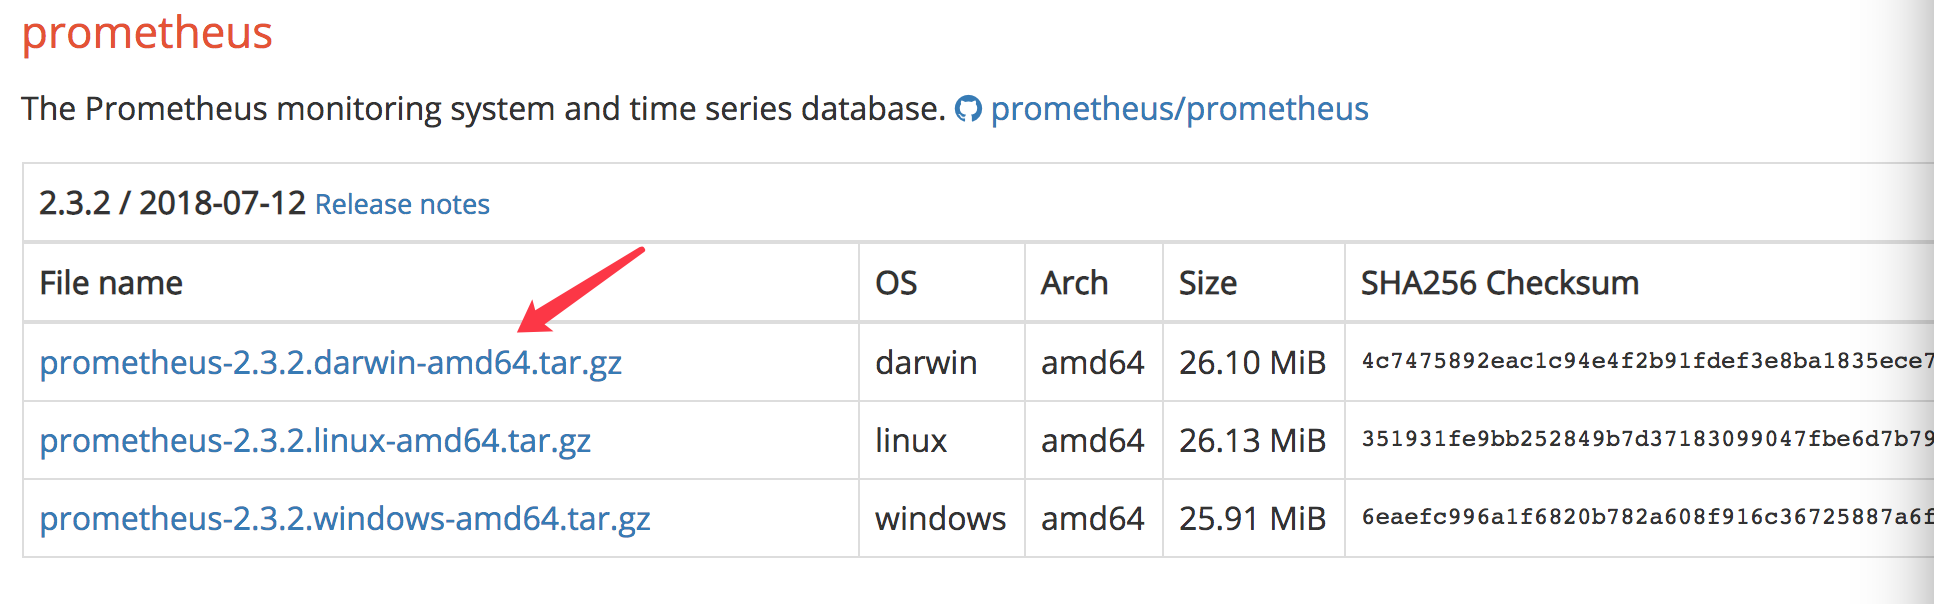Open the 2.3.2 Release notes

point(402,204)
